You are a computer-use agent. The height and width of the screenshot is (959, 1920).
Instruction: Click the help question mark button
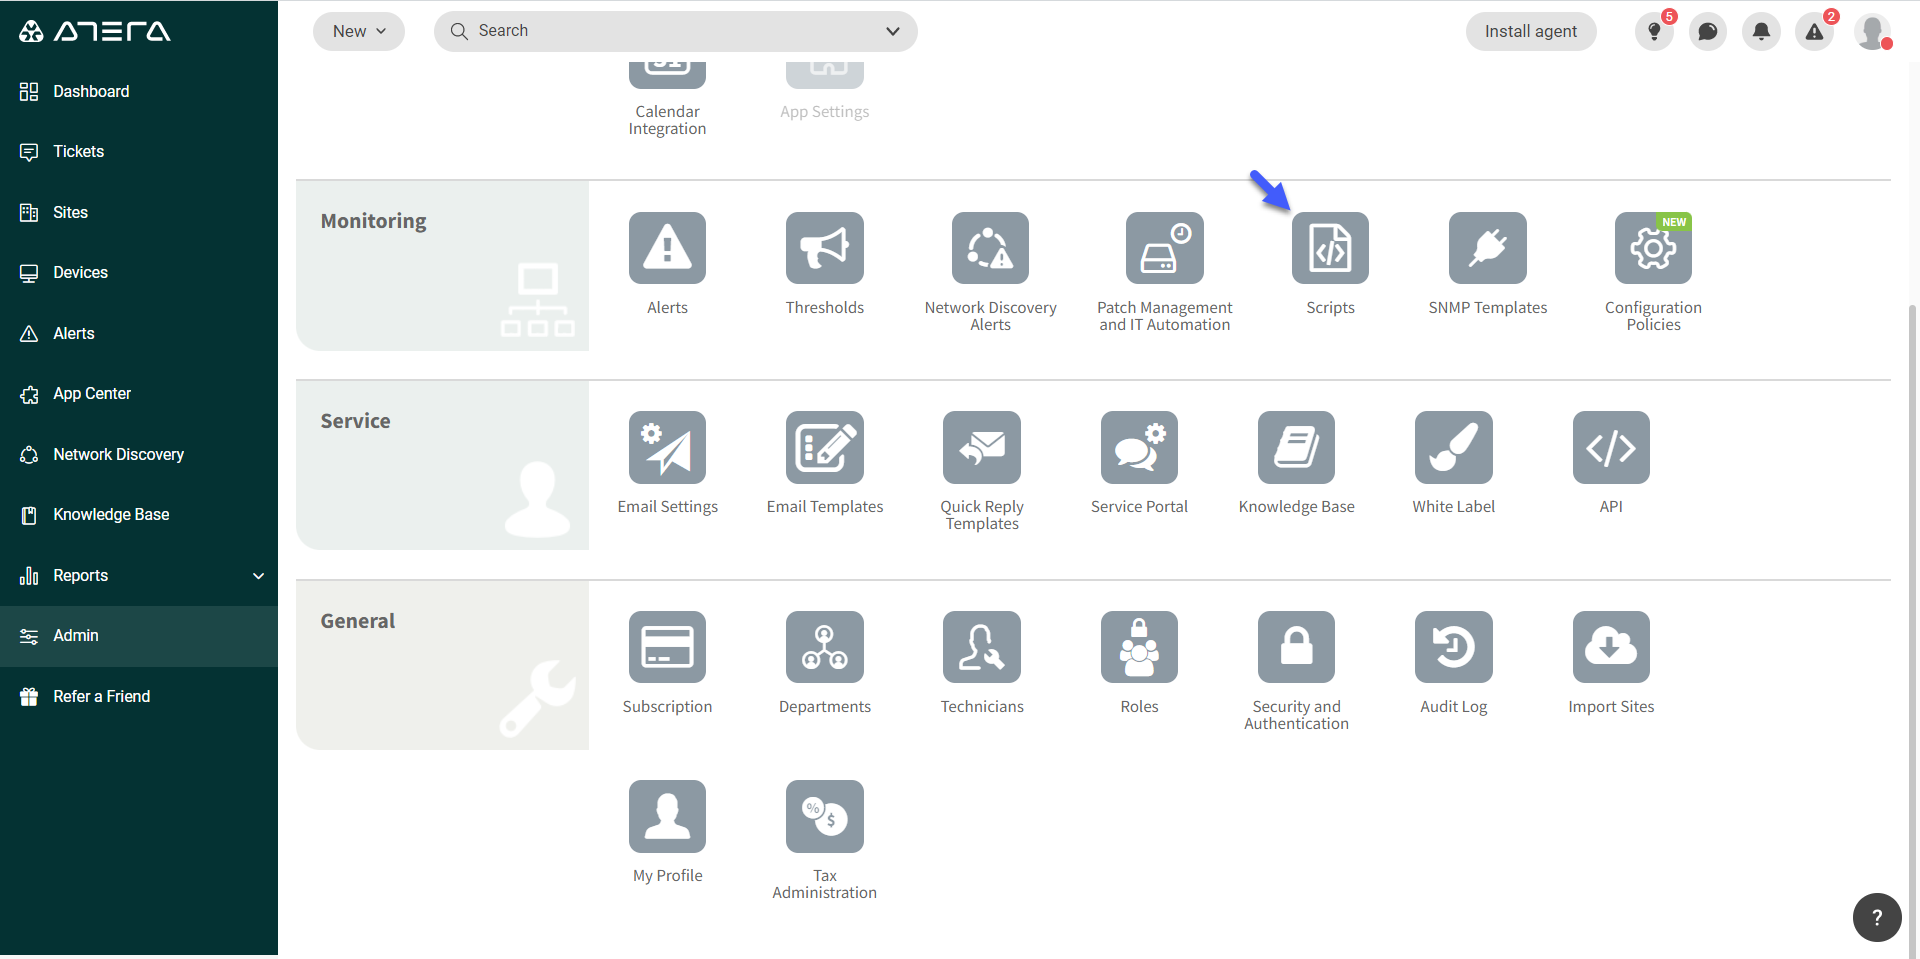[1876, 917]
